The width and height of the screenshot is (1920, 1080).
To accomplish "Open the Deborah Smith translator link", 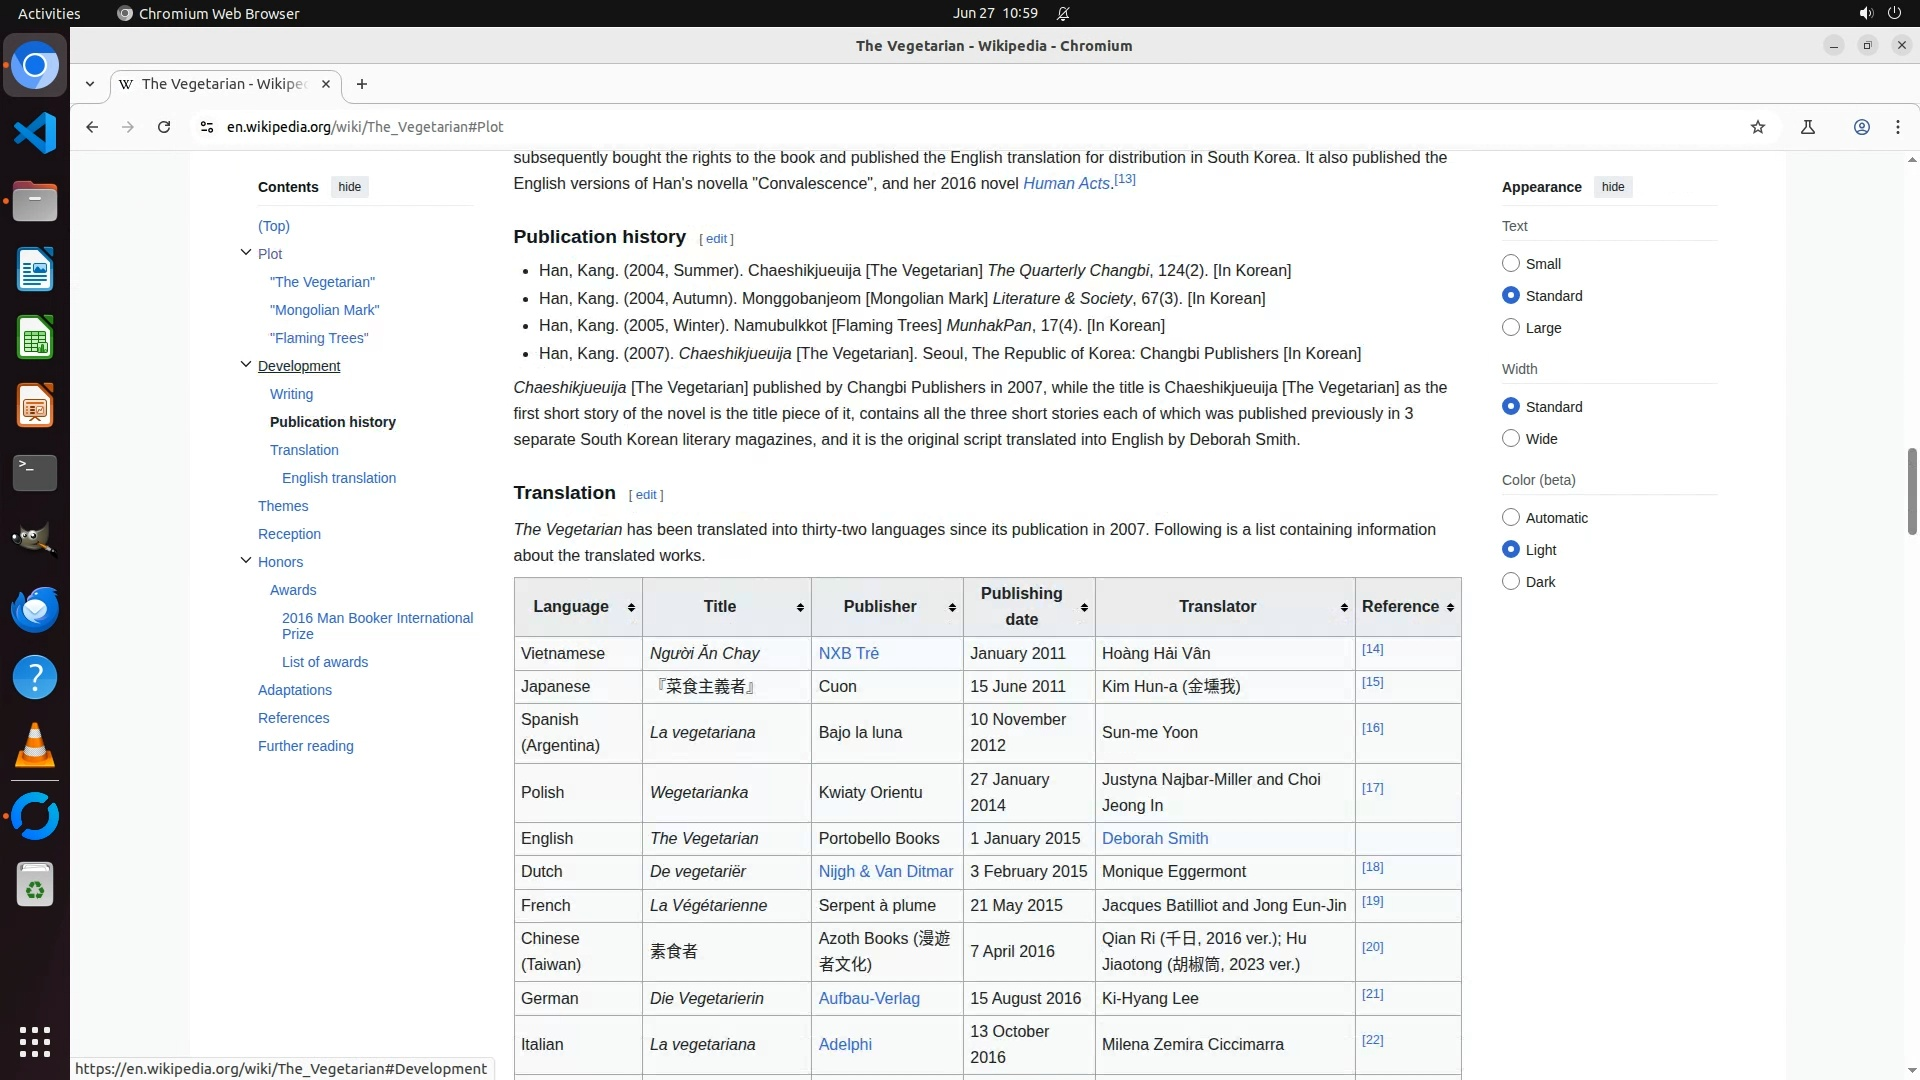I will pyautogui.click(x=1154, y=838).
